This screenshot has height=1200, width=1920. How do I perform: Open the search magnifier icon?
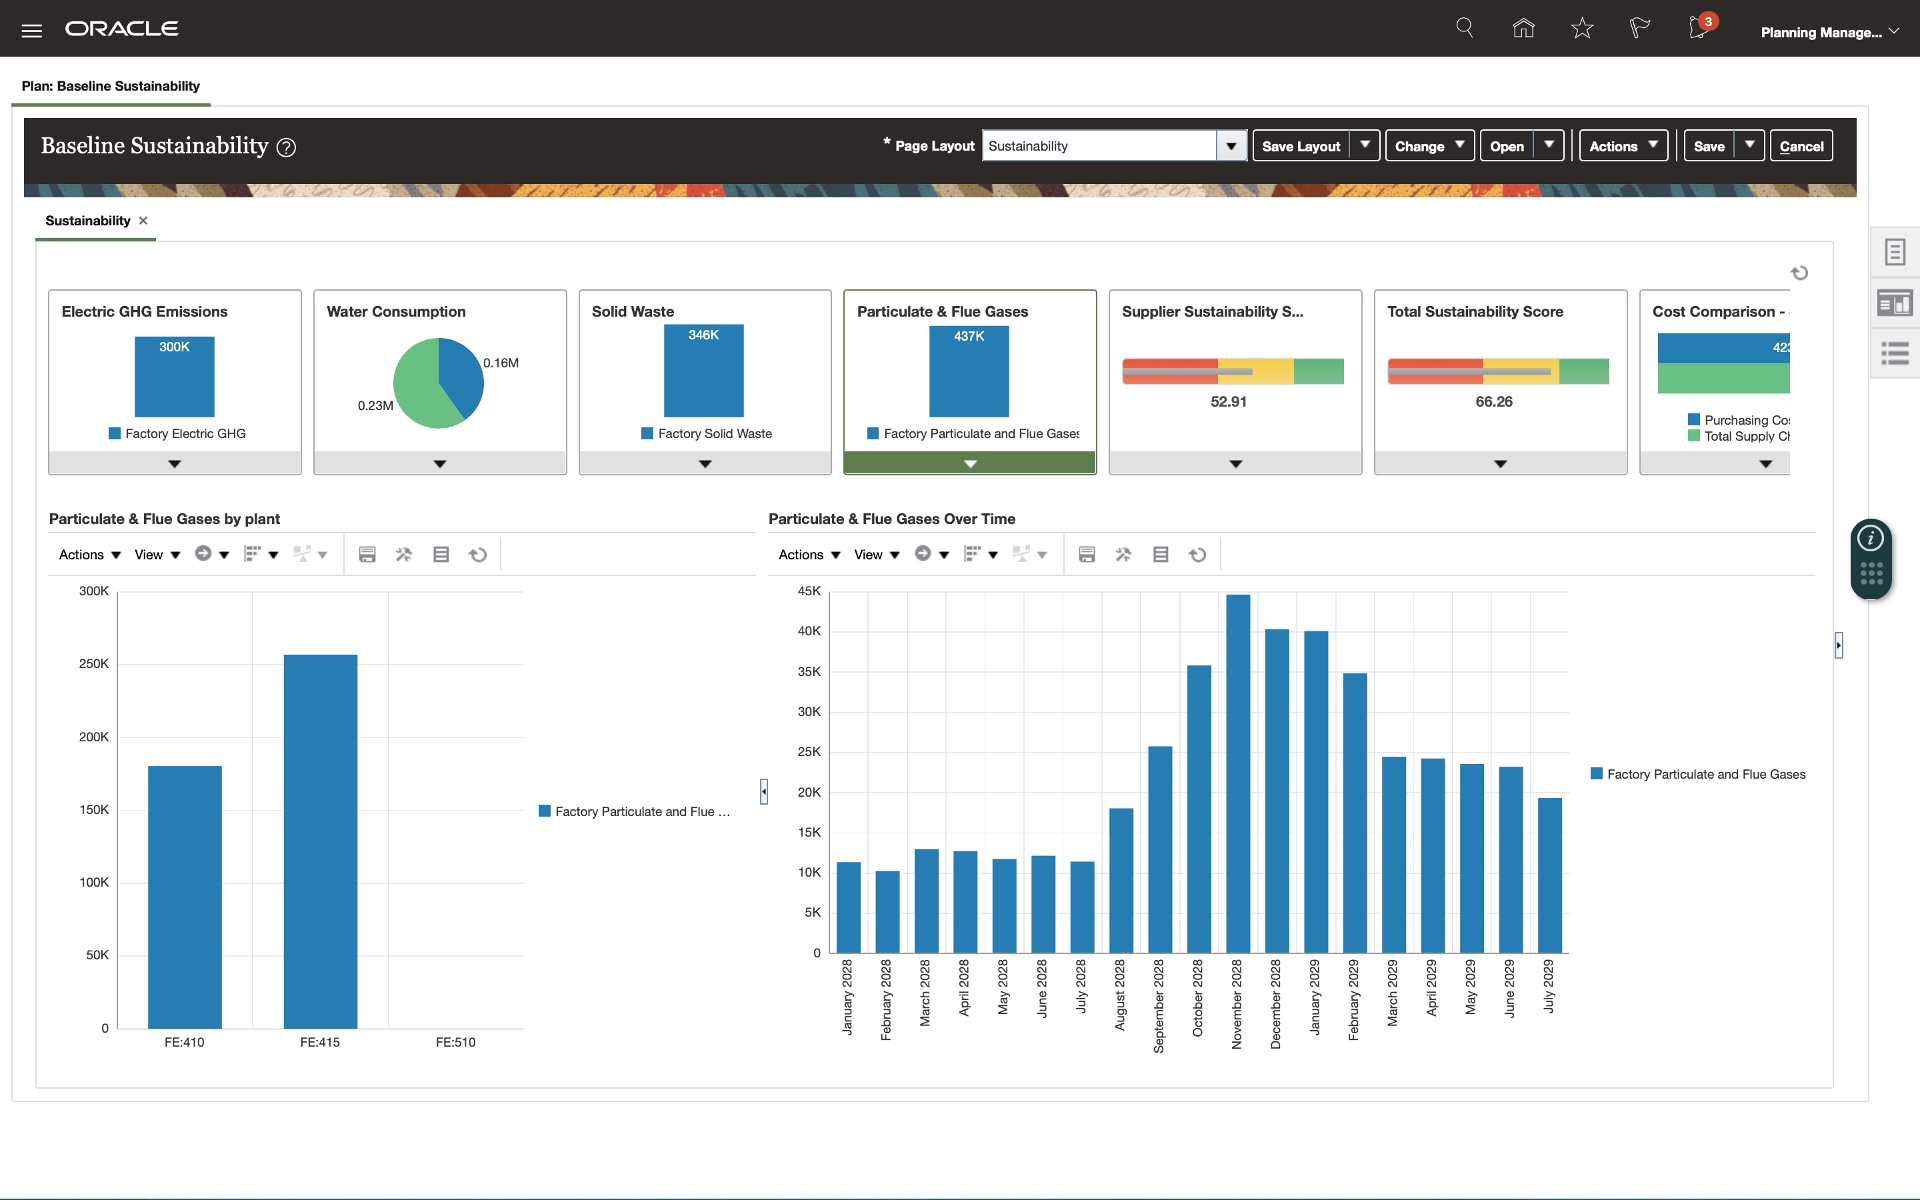click(1464, 28)
